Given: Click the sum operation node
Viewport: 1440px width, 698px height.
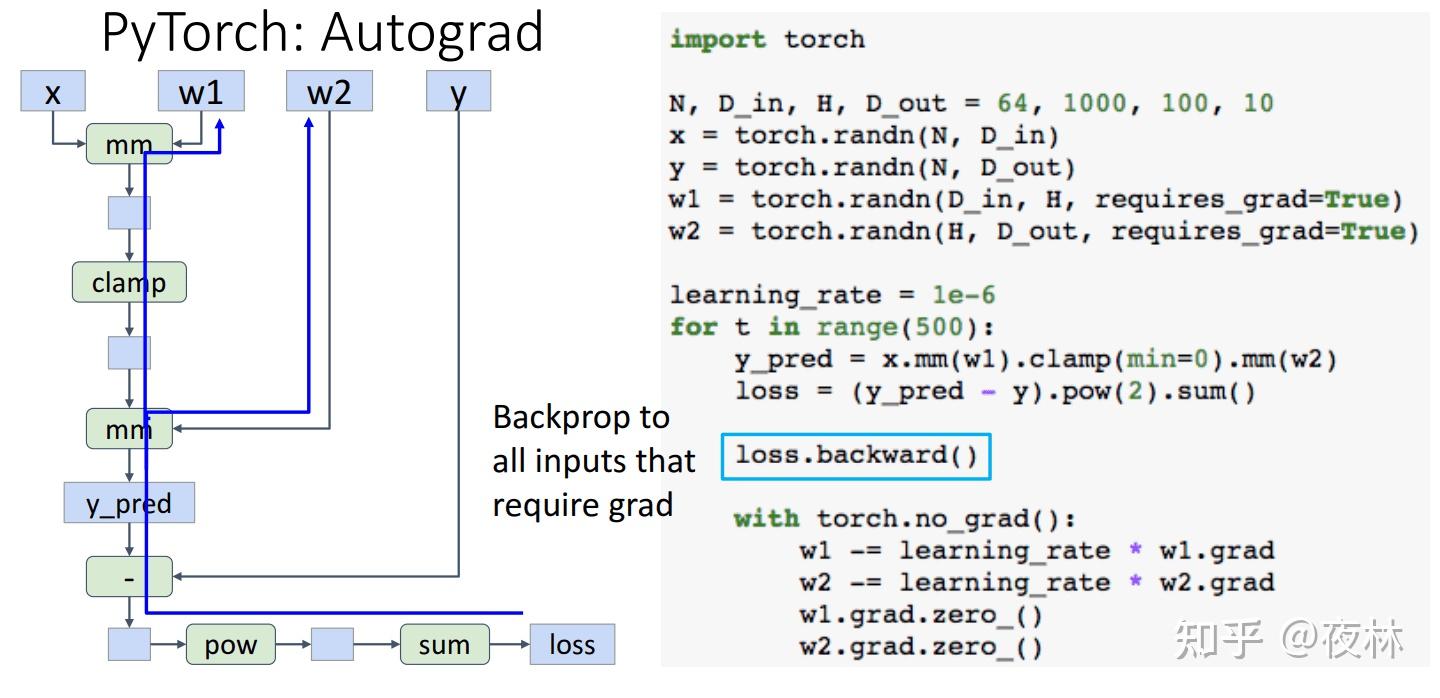Looking at the screenshot, I should 445,645.
